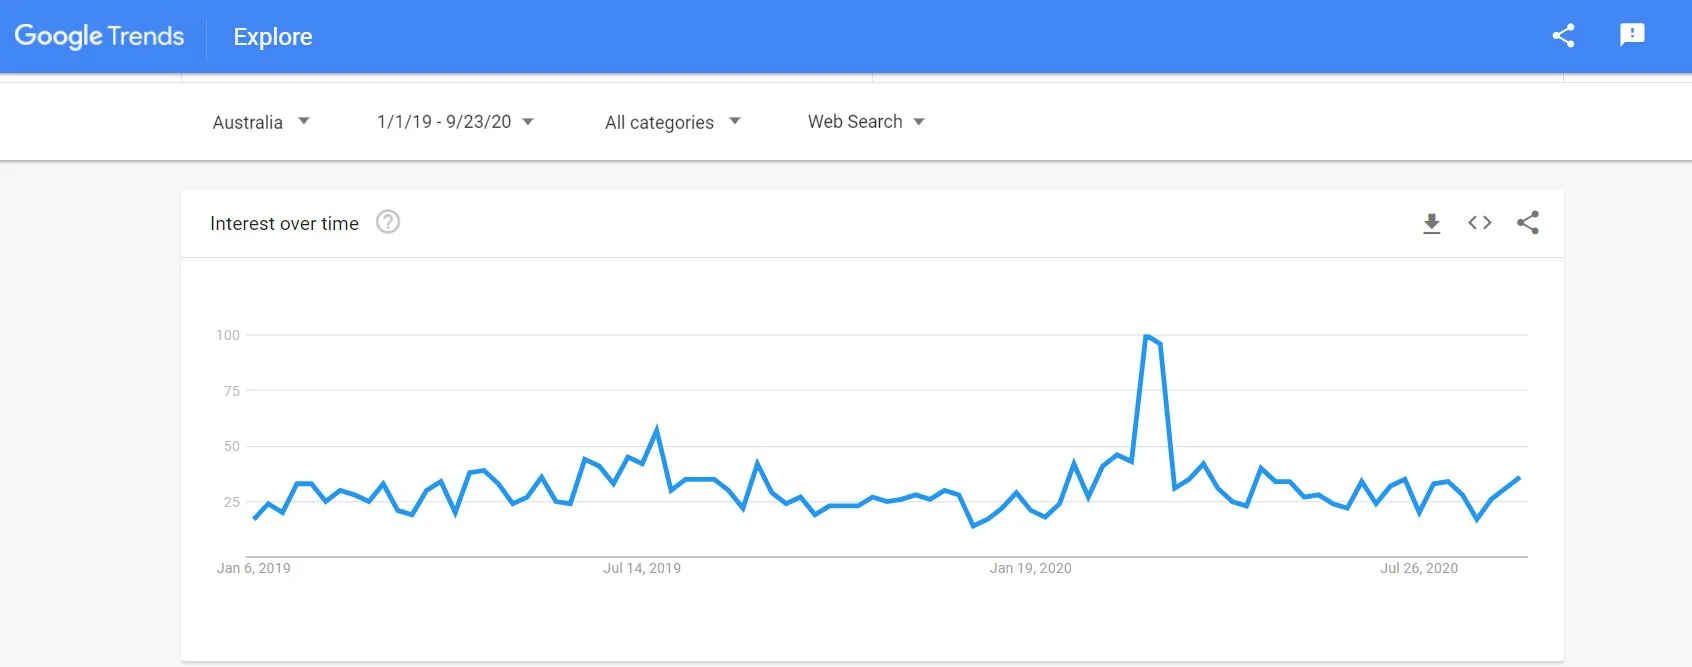Expand the All categories dropdown
Screen dimensions: 1692x667
point(673,121)
